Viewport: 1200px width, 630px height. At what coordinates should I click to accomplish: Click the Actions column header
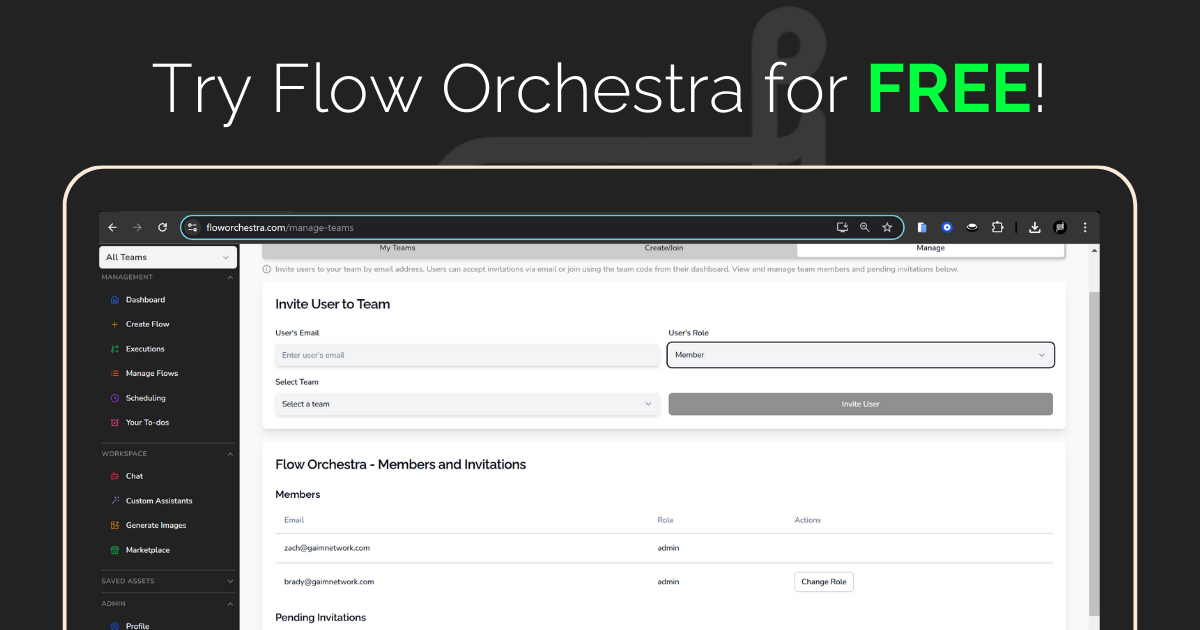point(808,520)
